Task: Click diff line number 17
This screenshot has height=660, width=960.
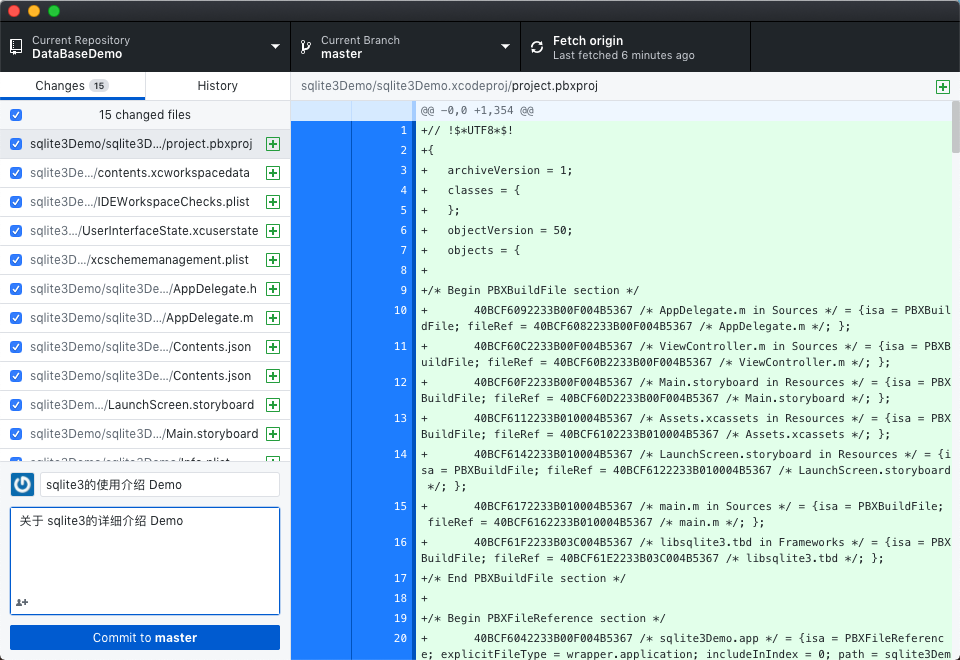Action: click(x=400, y=578)
